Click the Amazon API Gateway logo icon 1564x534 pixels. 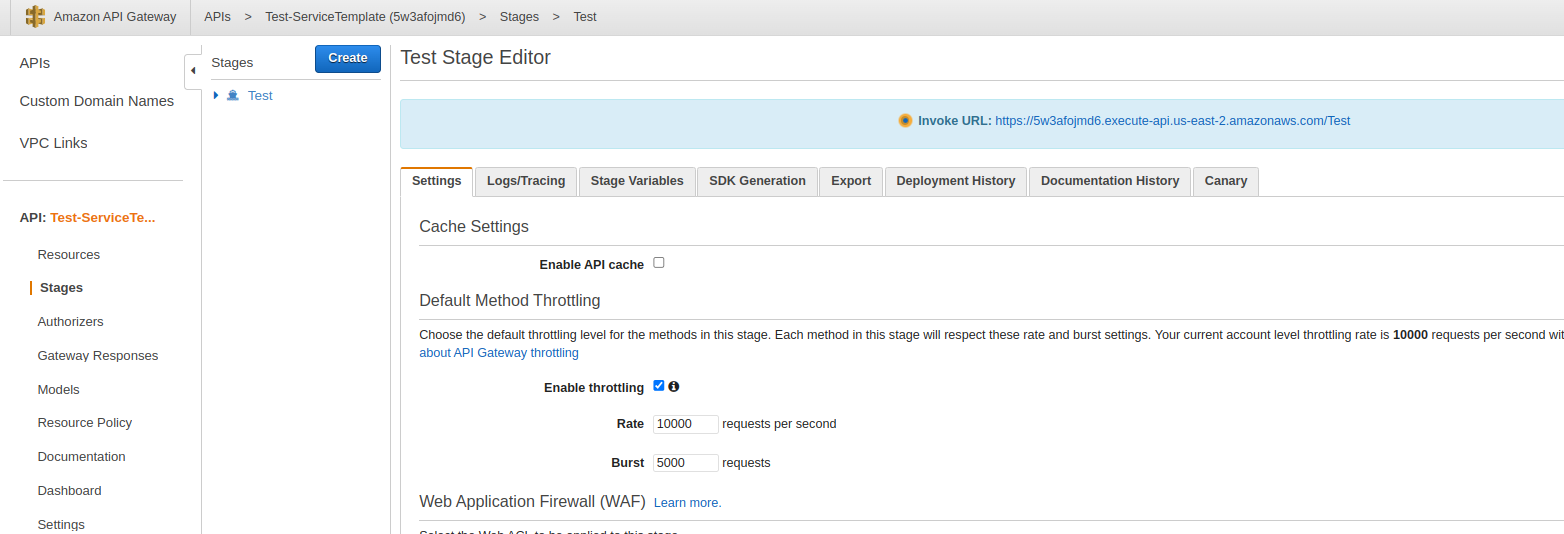point(35,17)
